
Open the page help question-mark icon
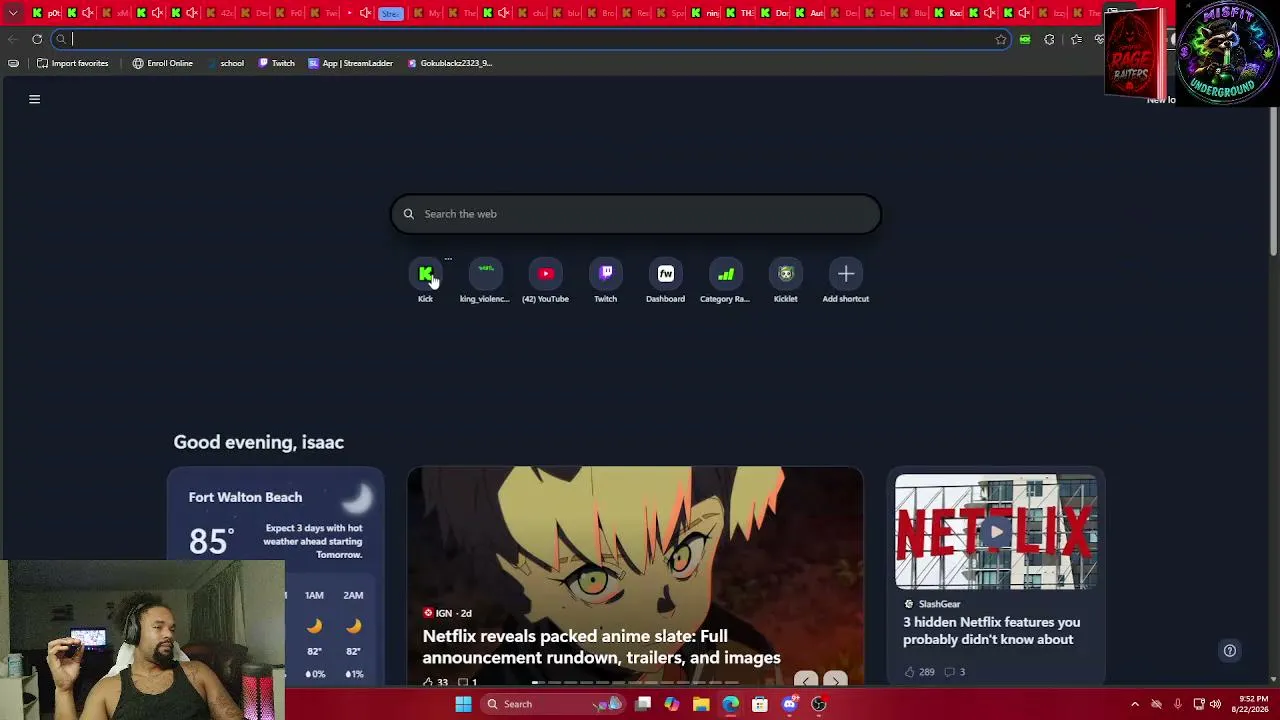tap(1230, 651)
